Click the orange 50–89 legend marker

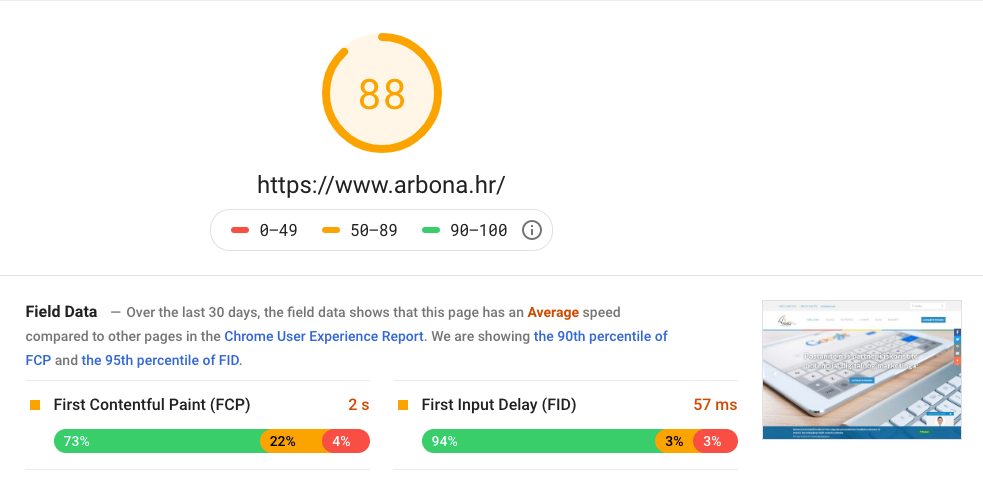point(330,230)
